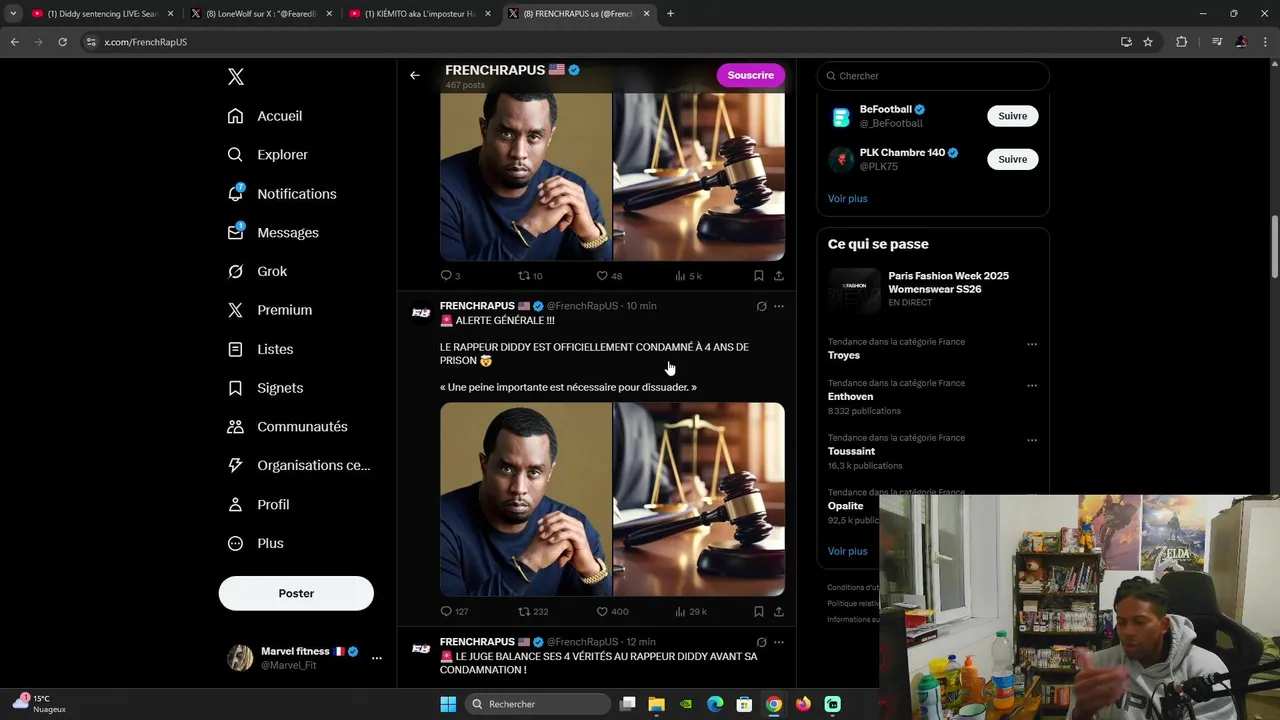The height and width of the screenshot is (720, 1280).
Task: Share the post with 48 likes
Action: [x=779, y=276]
